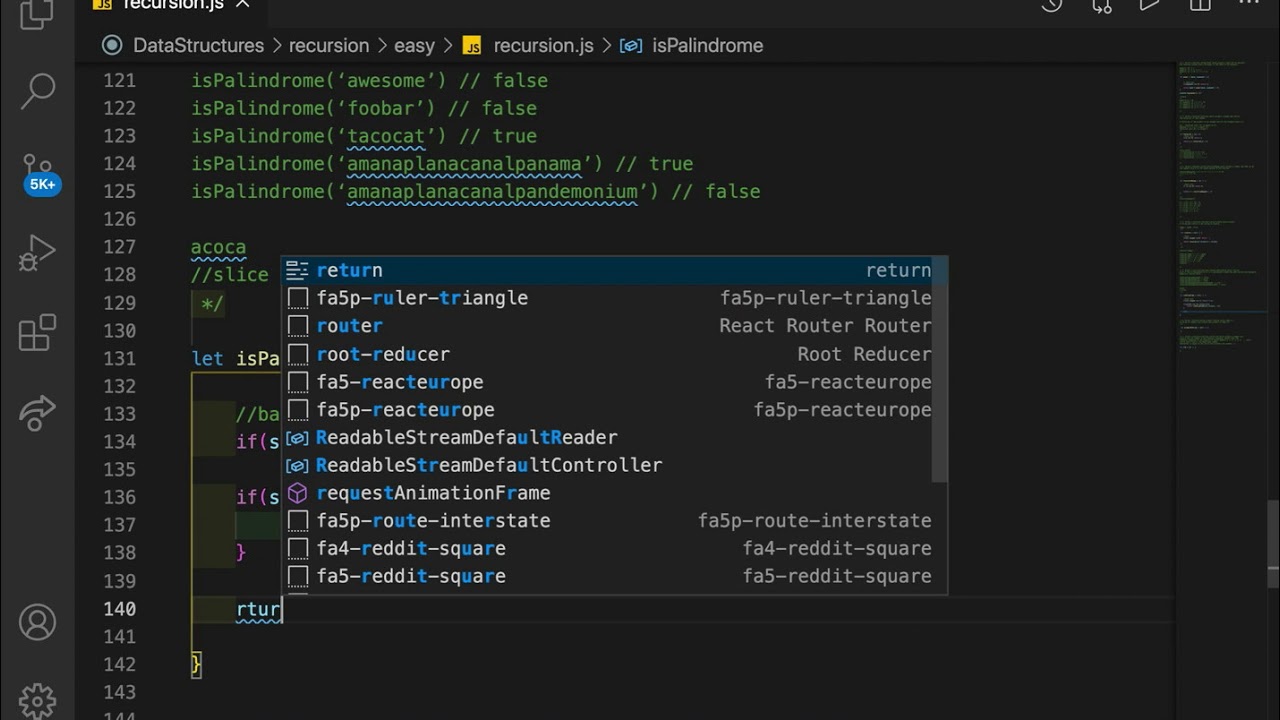1280x720 pixels.
Task: Click the snippet icon beside fa5p-ruler-triangle
Action: [297, 298]
